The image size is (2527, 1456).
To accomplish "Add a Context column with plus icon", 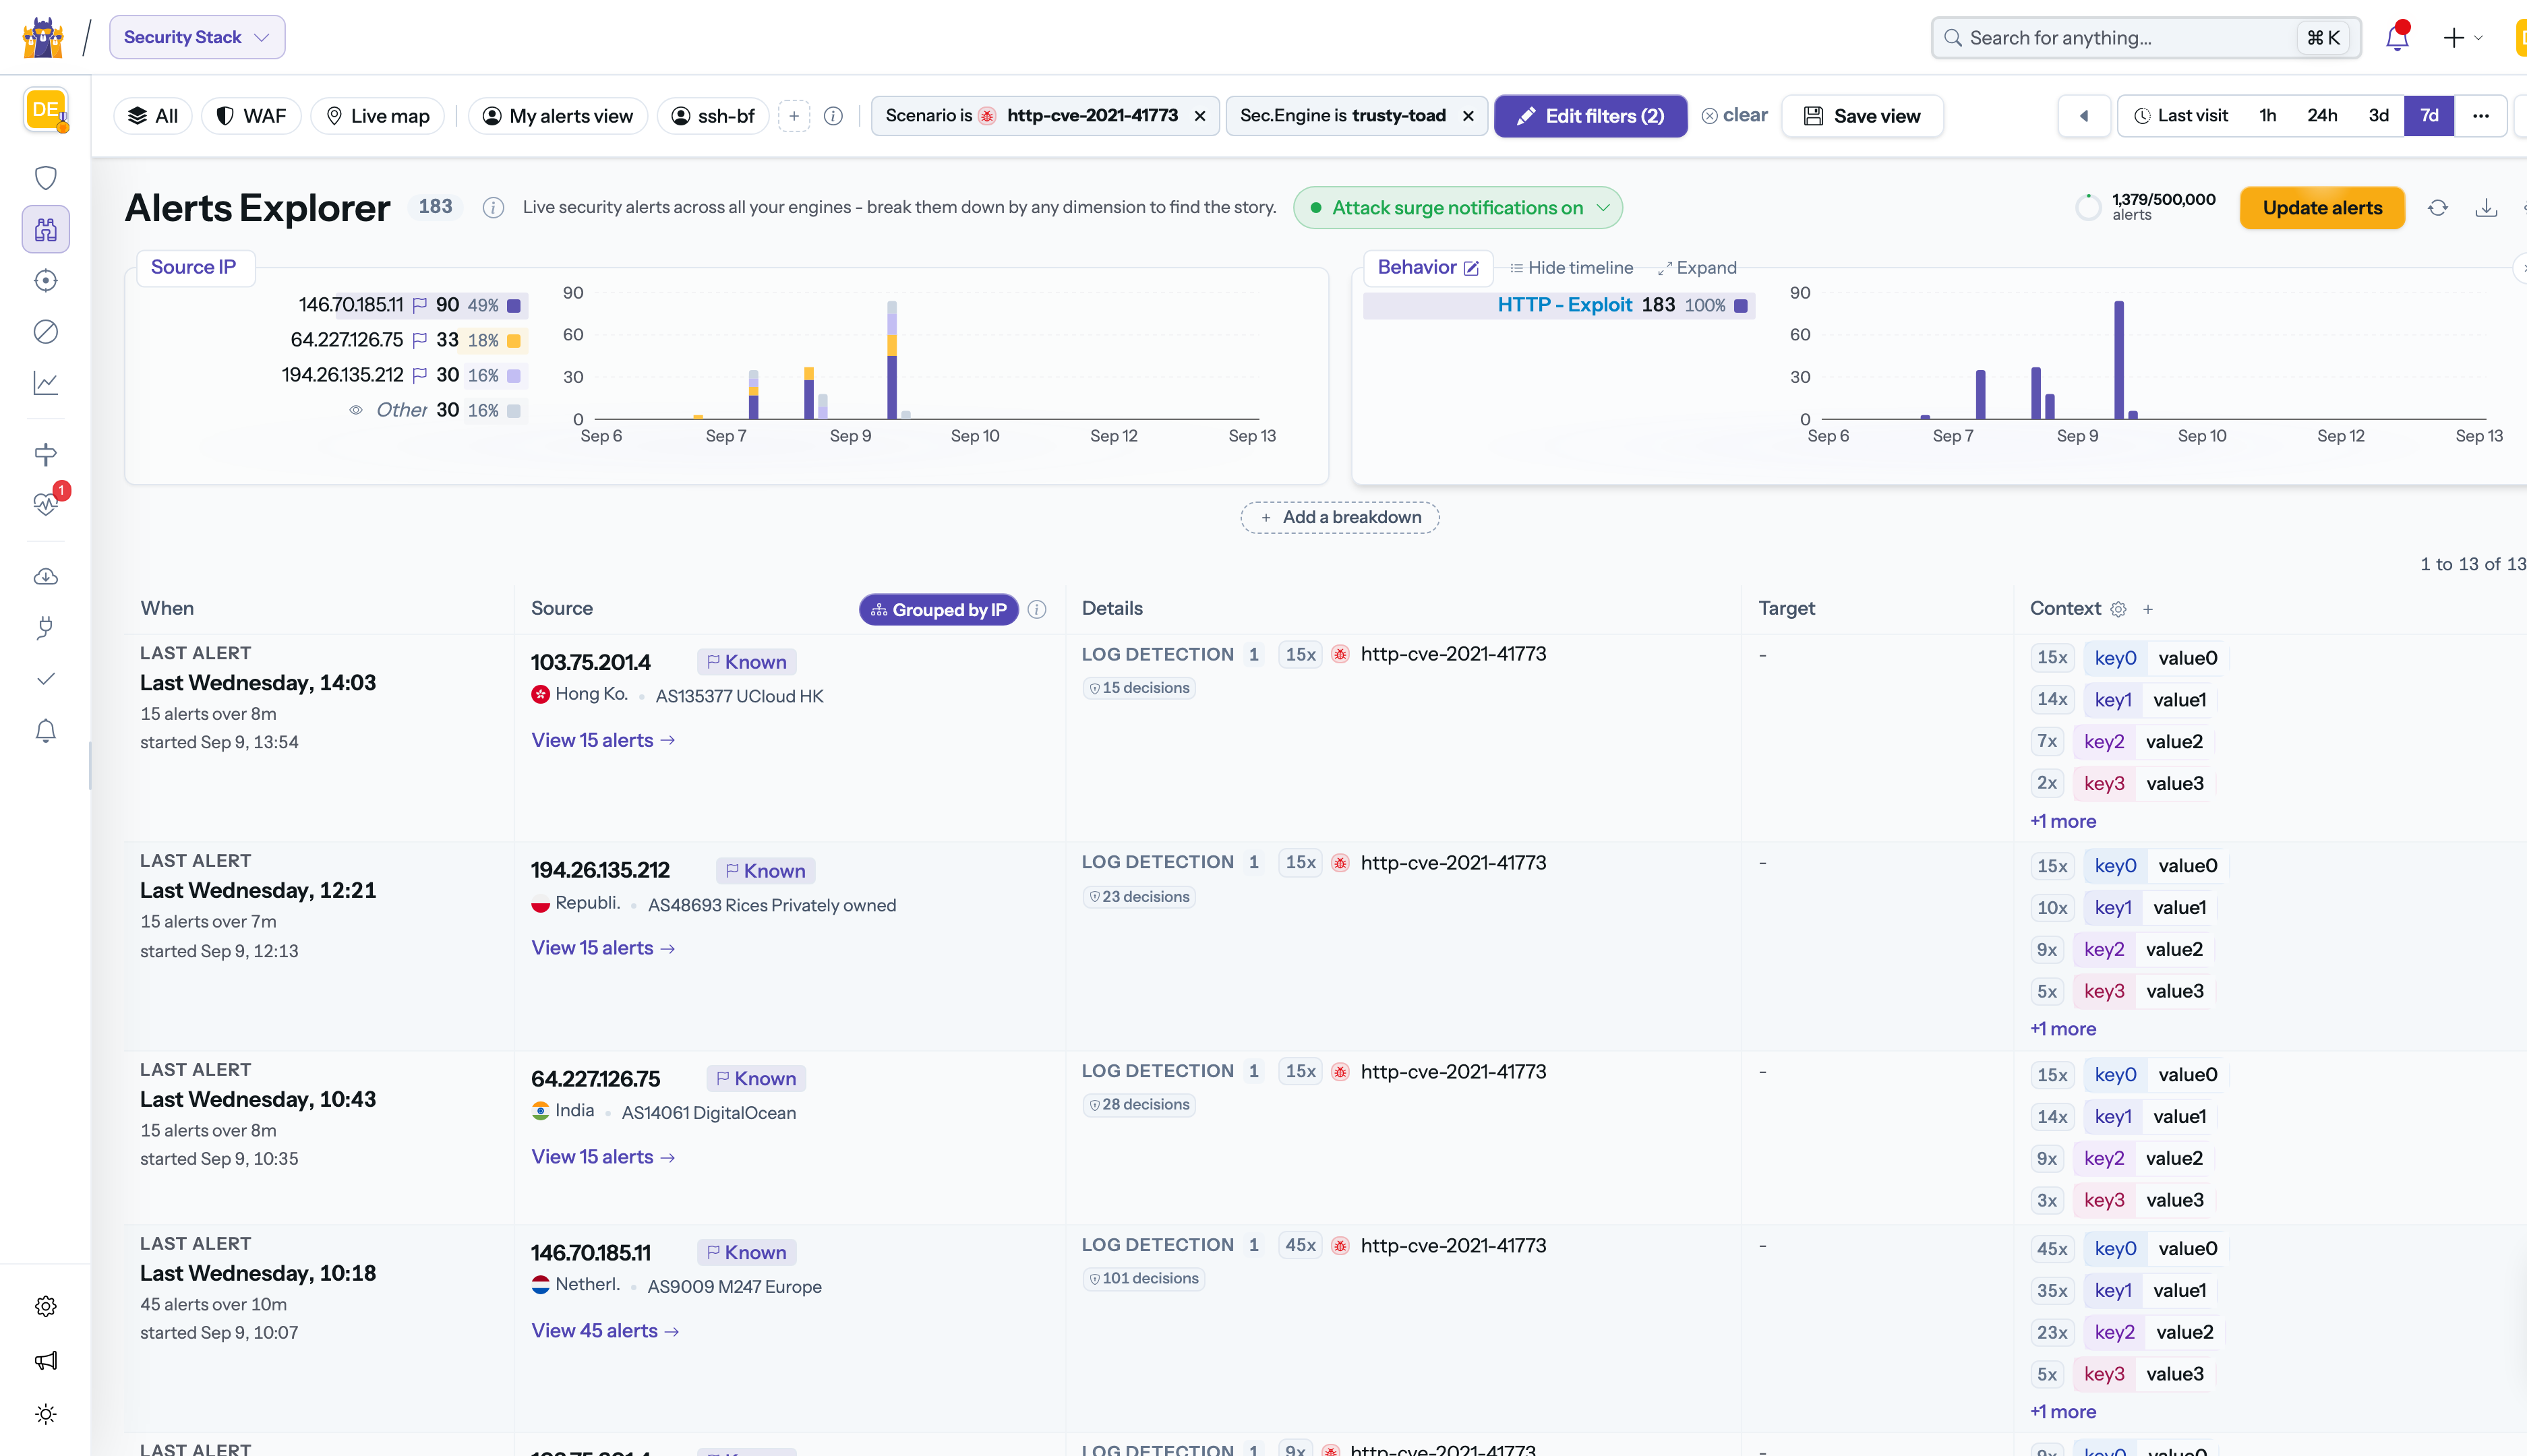I will coord(2148,610).
